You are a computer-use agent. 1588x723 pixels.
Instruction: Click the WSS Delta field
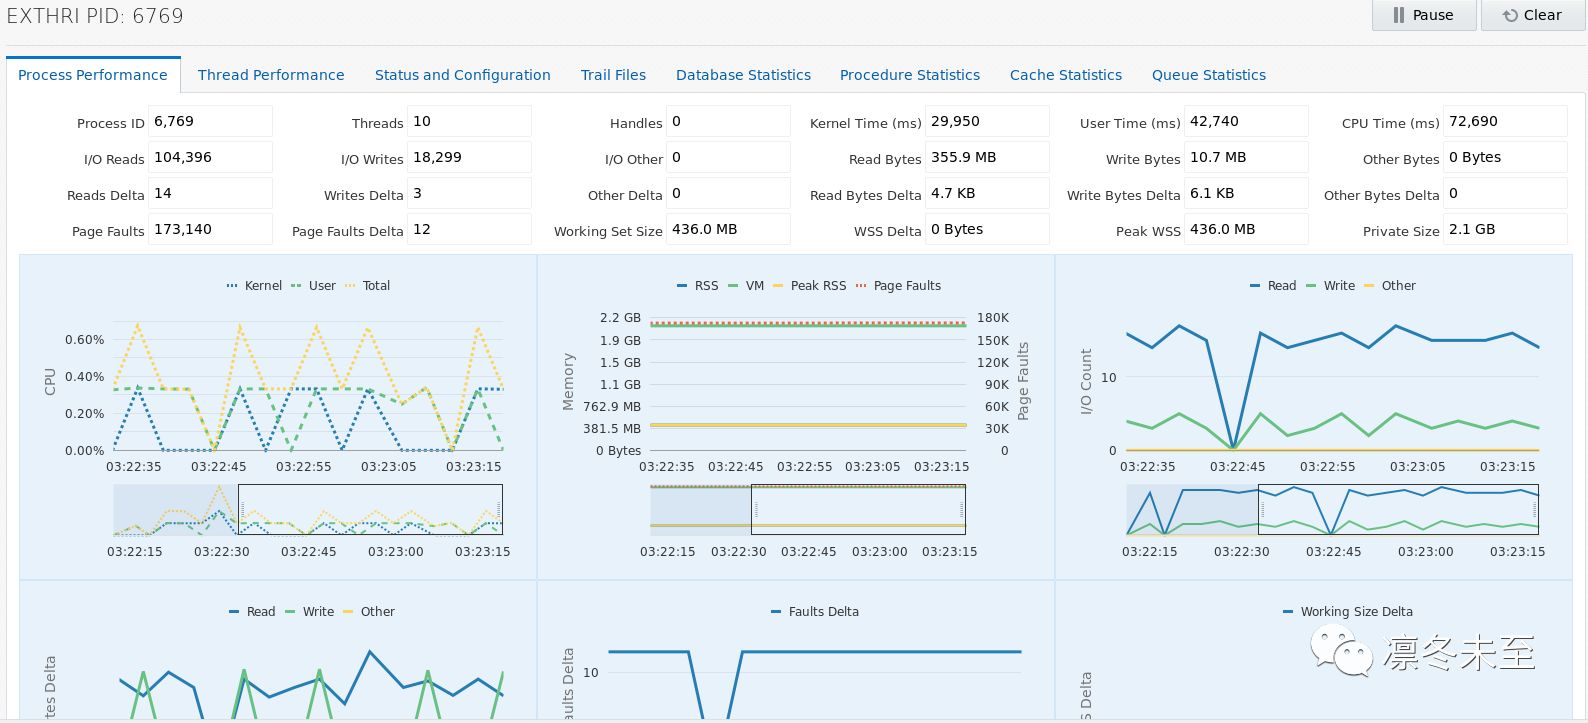987,229
